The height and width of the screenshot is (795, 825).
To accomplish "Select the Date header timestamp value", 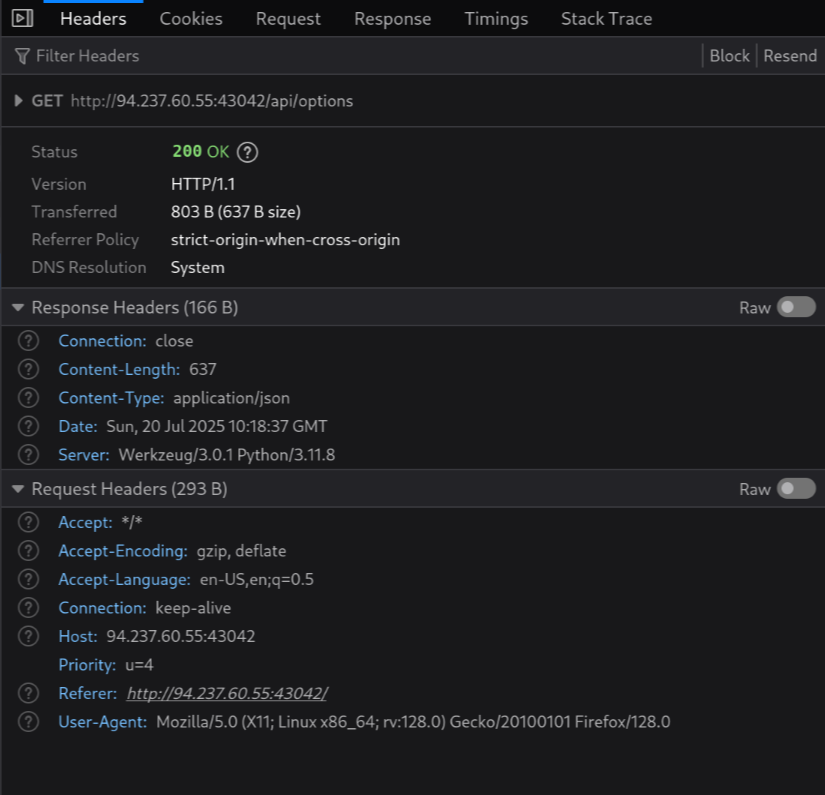I will [217, 426].
